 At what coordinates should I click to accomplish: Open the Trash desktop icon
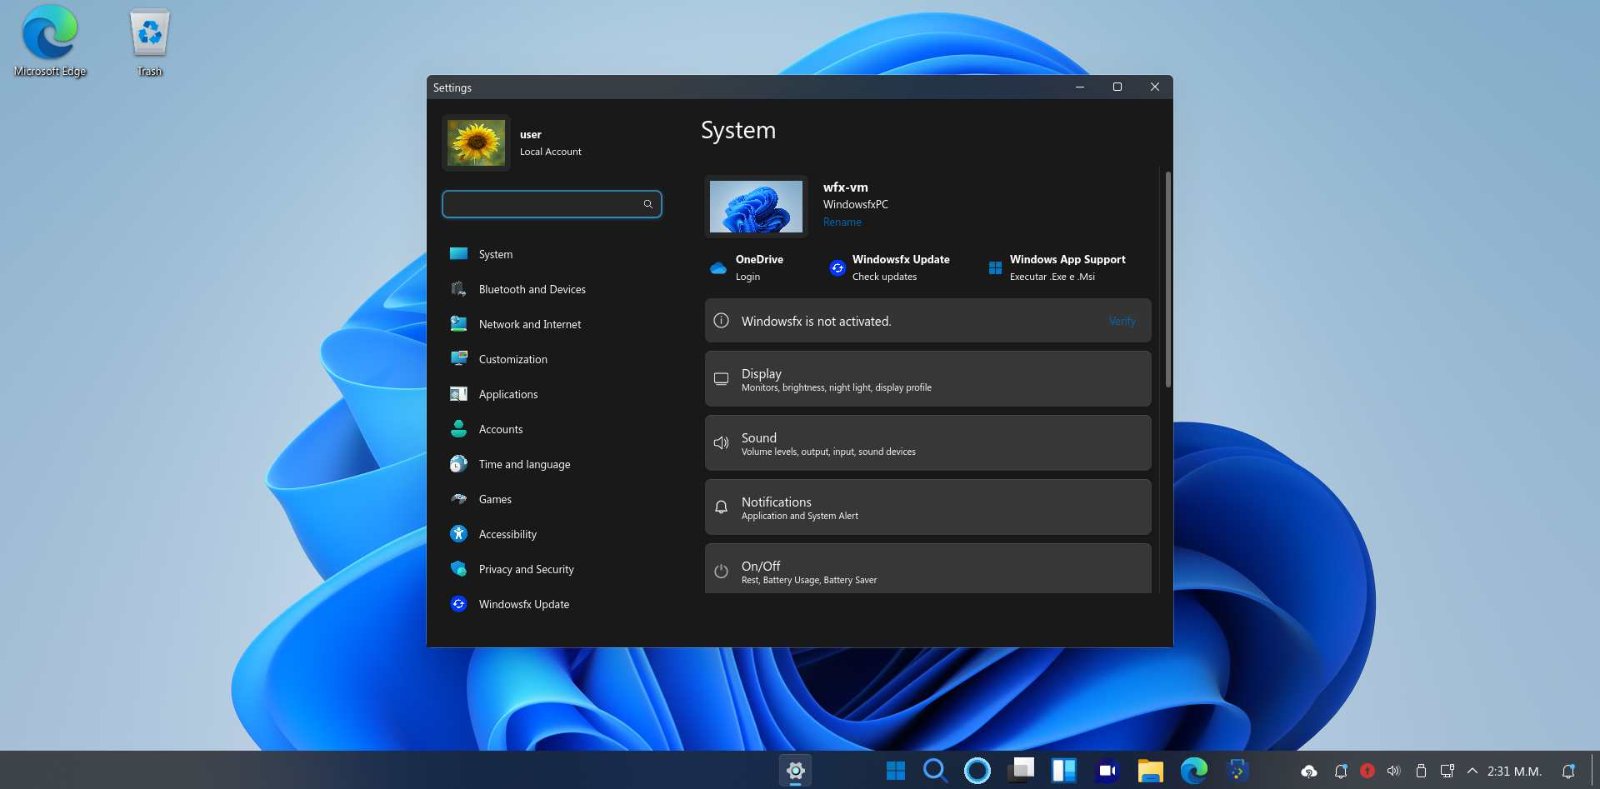[x=150, y=41]
